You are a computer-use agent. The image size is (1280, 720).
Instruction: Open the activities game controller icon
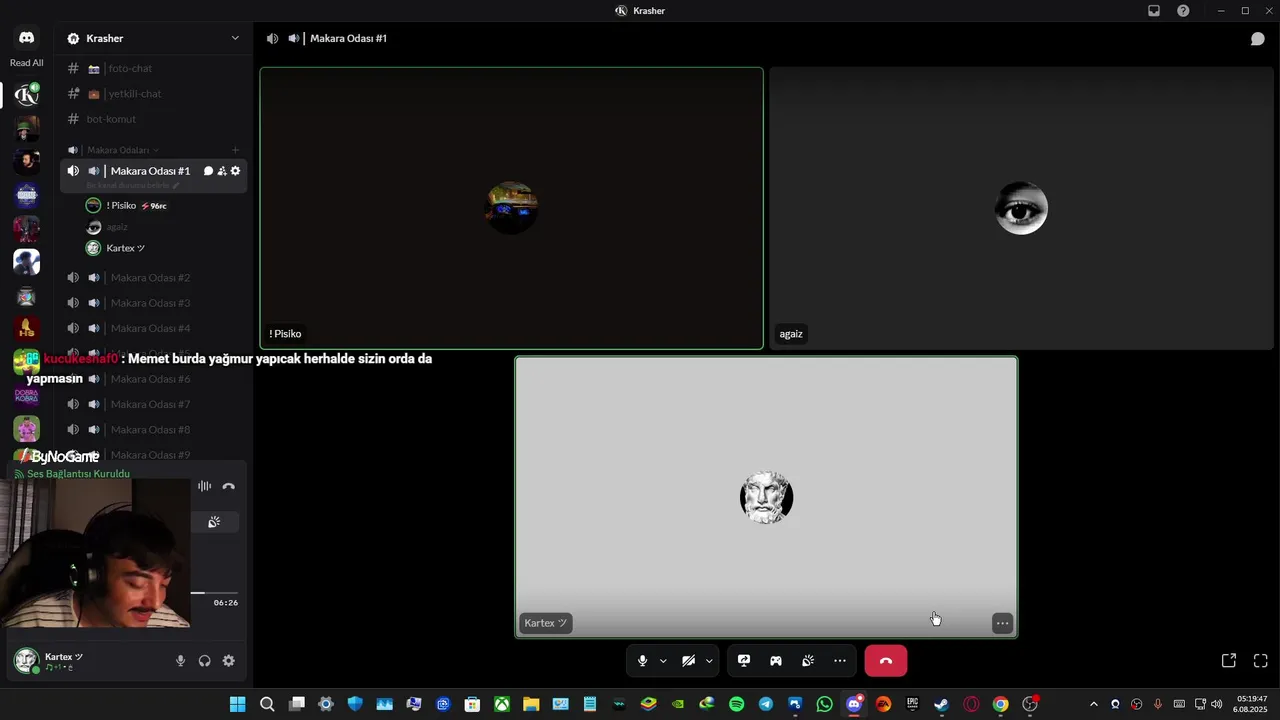point(776,661)
